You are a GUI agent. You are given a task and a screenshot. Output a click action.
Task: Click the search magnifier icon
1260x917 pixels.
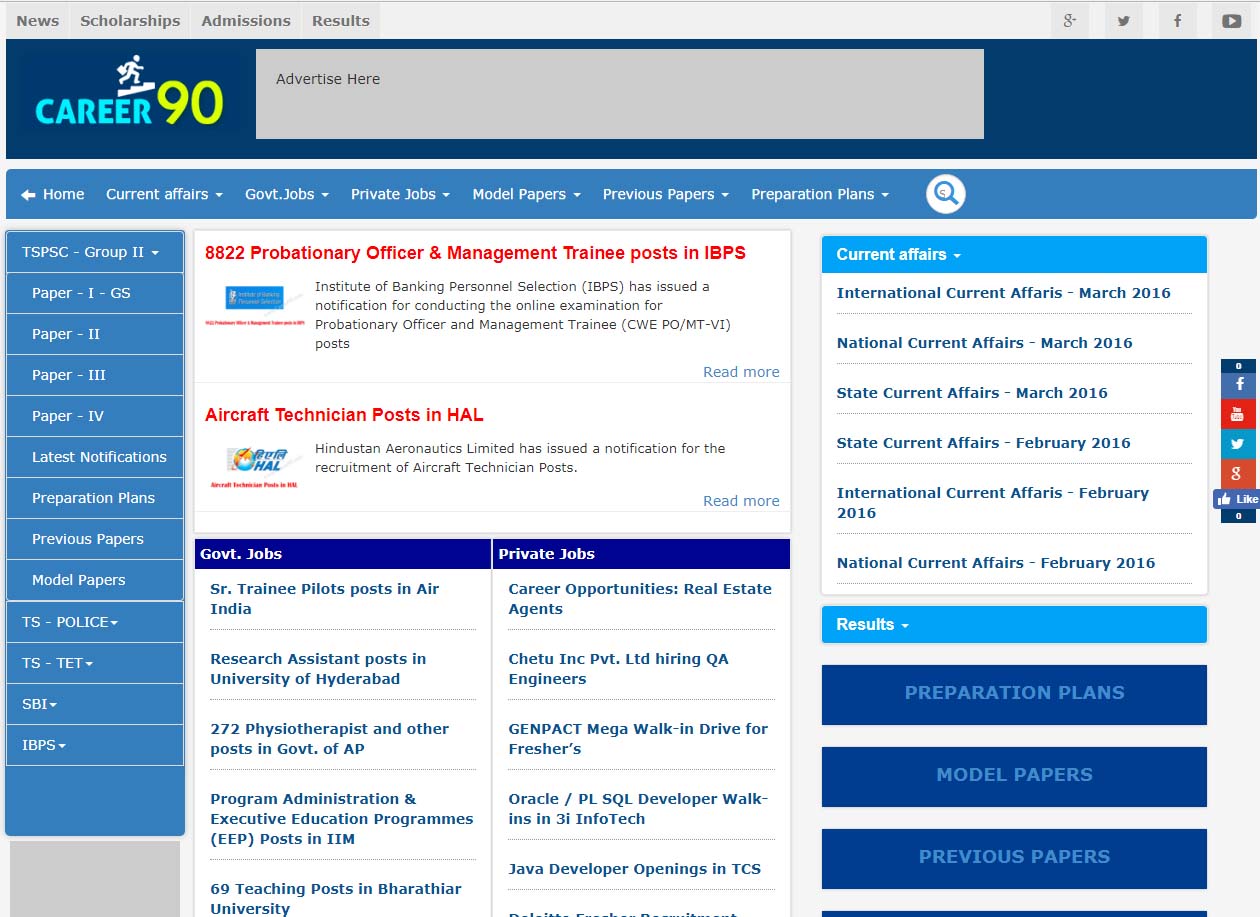pyautogui.click(x=945, y=194)
